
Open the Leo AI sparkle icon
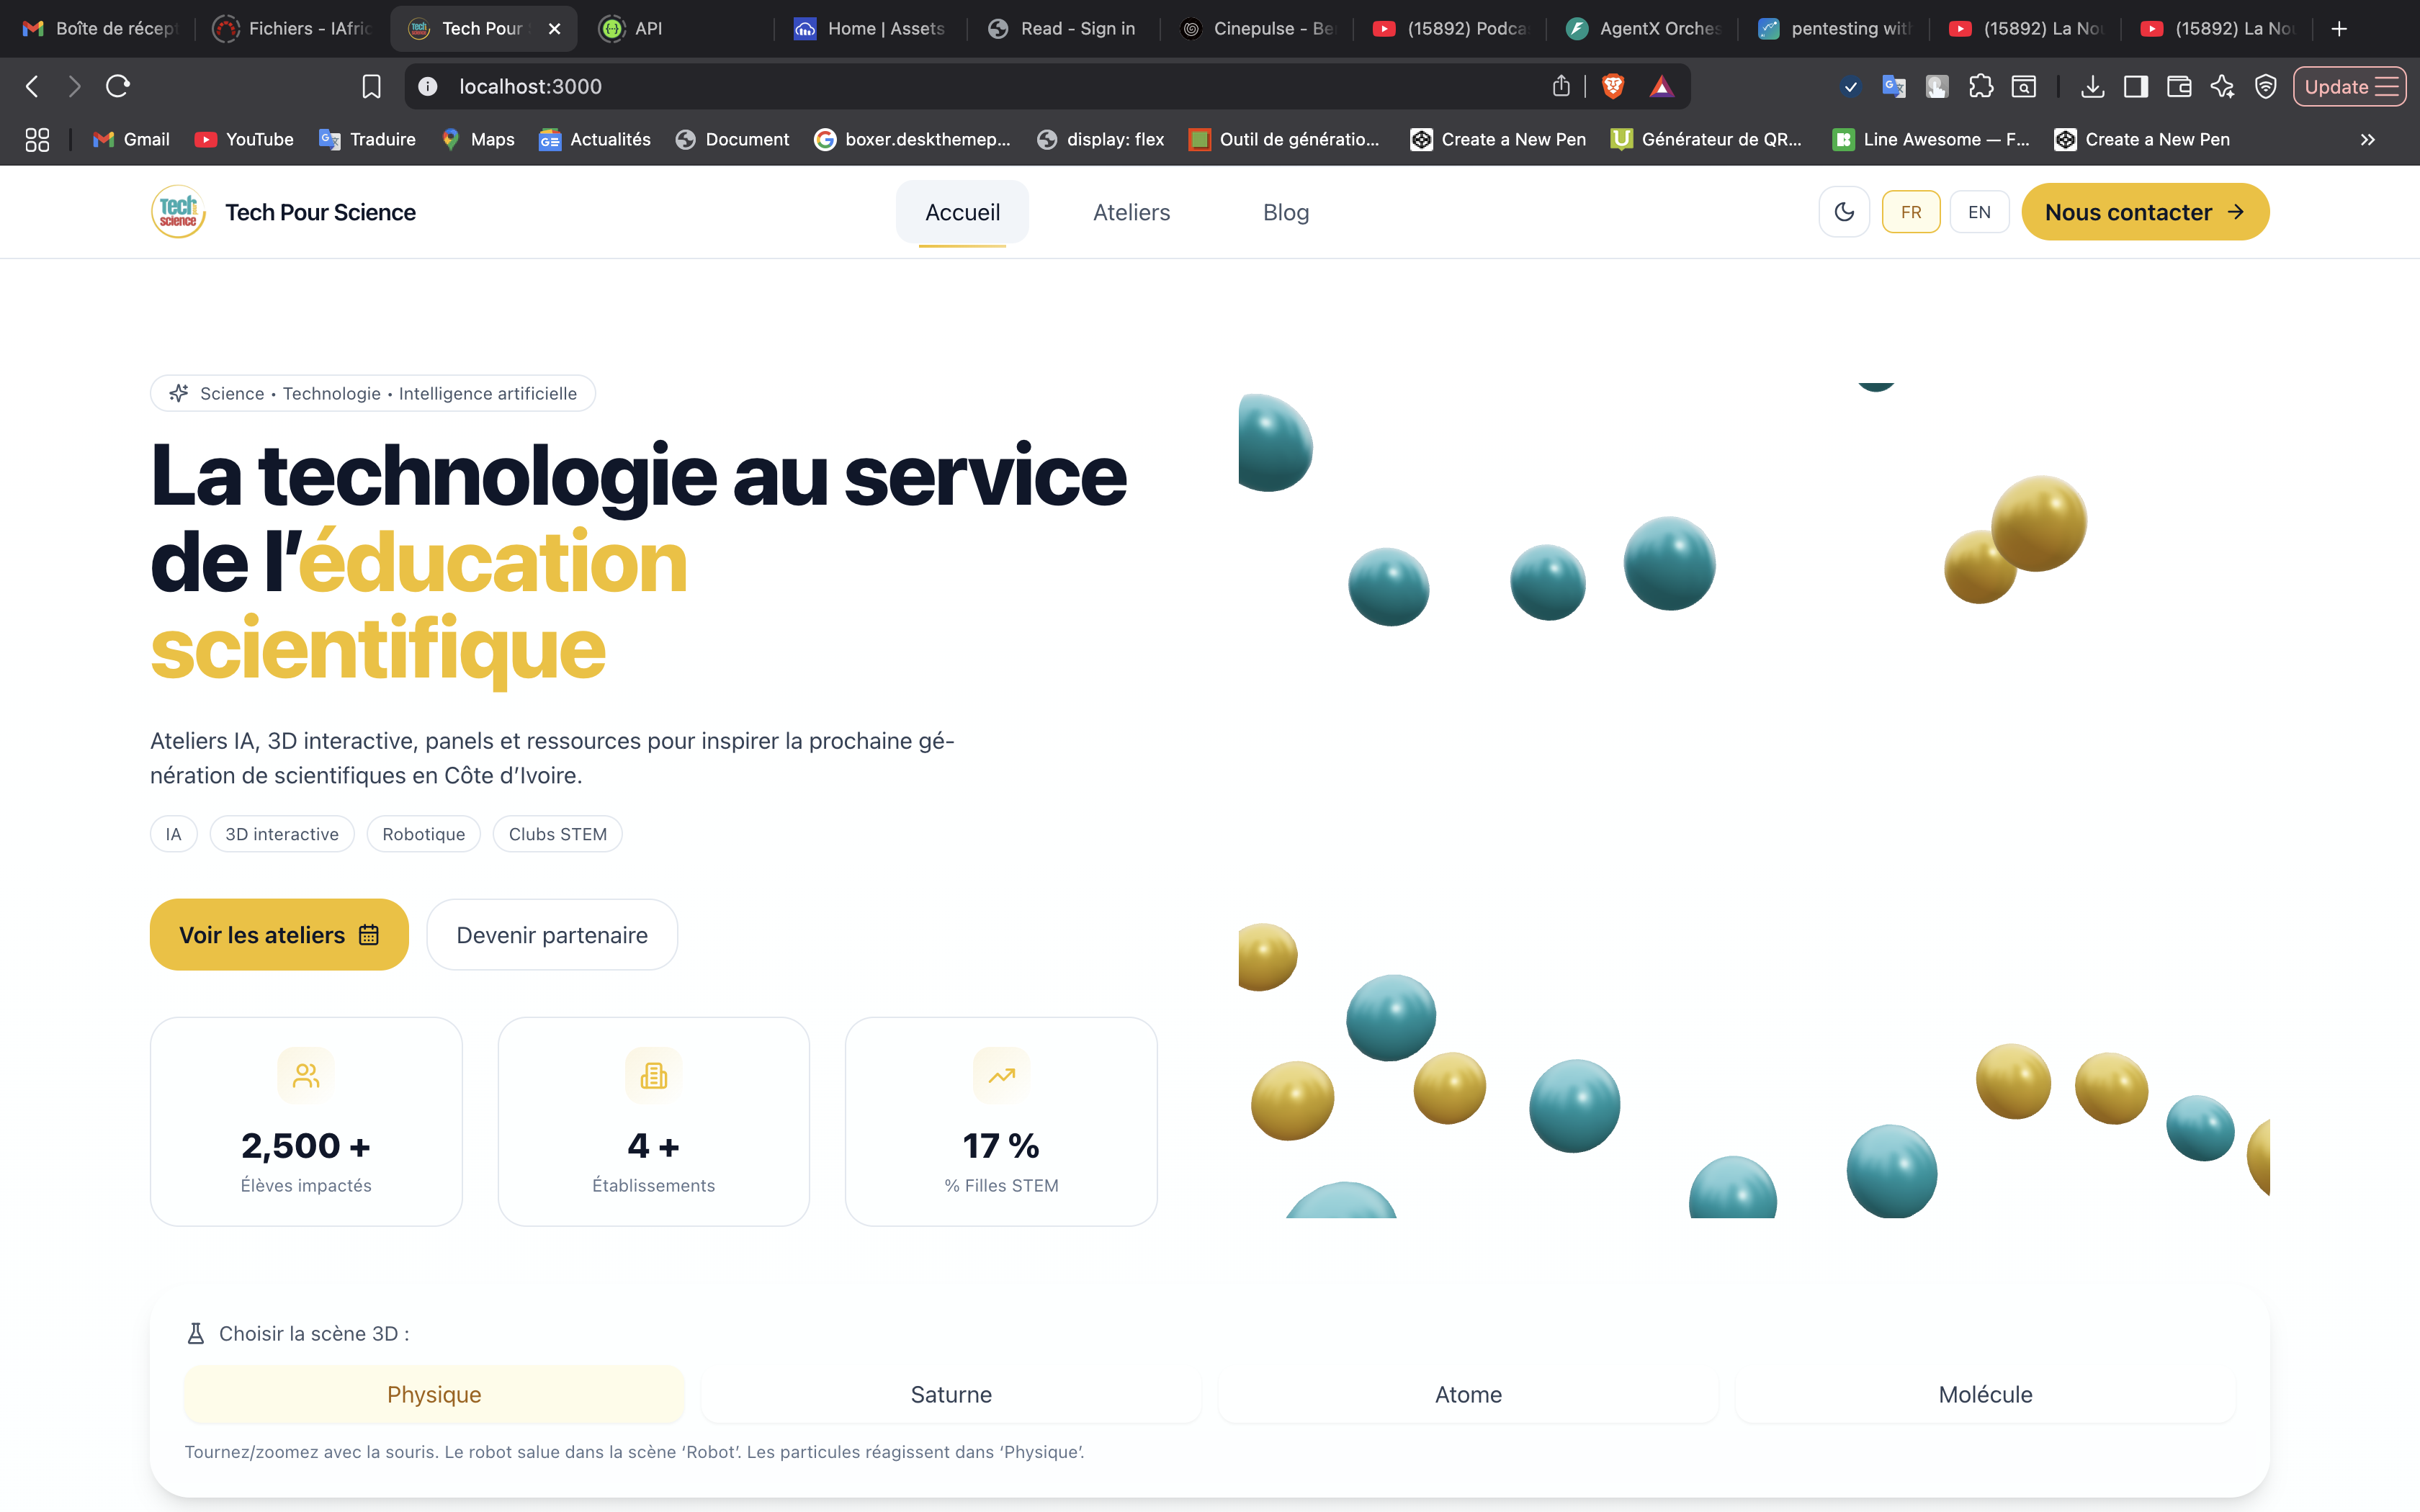(x=2222, y=86)
